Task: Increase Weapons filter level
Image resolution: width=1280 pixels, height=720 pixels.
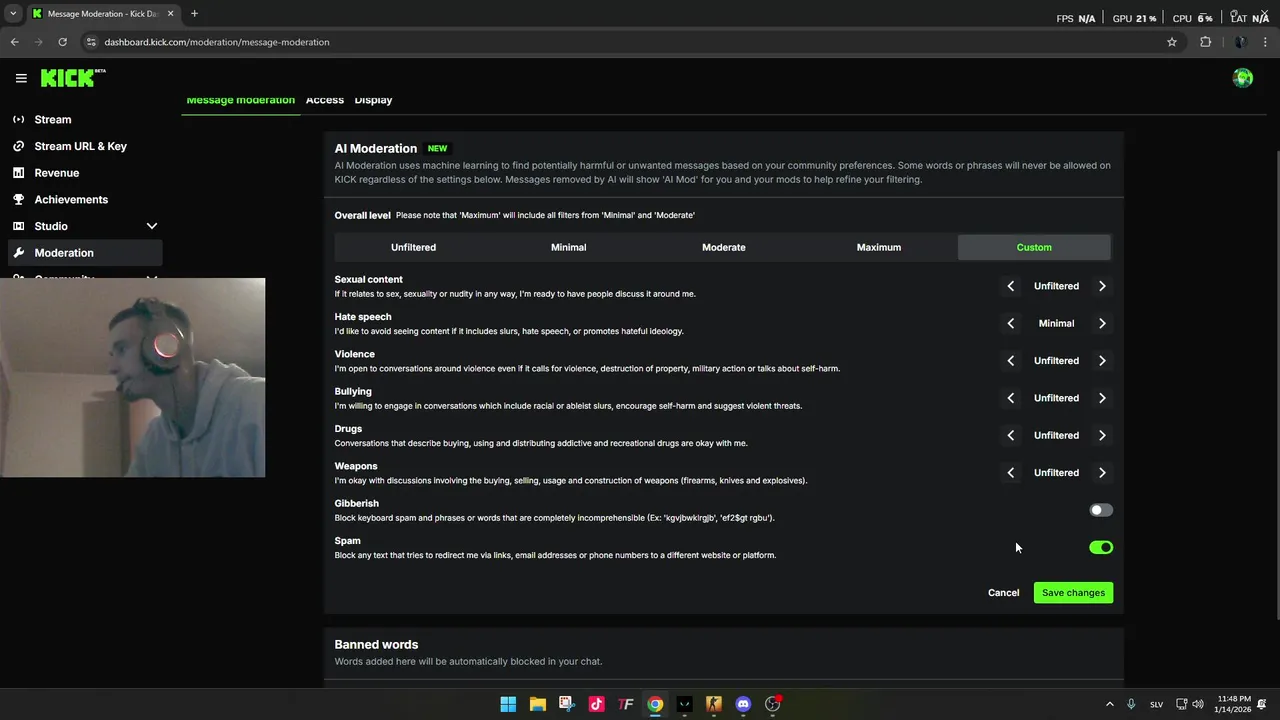Action: pyautogui.click(x=1102, y=472)
